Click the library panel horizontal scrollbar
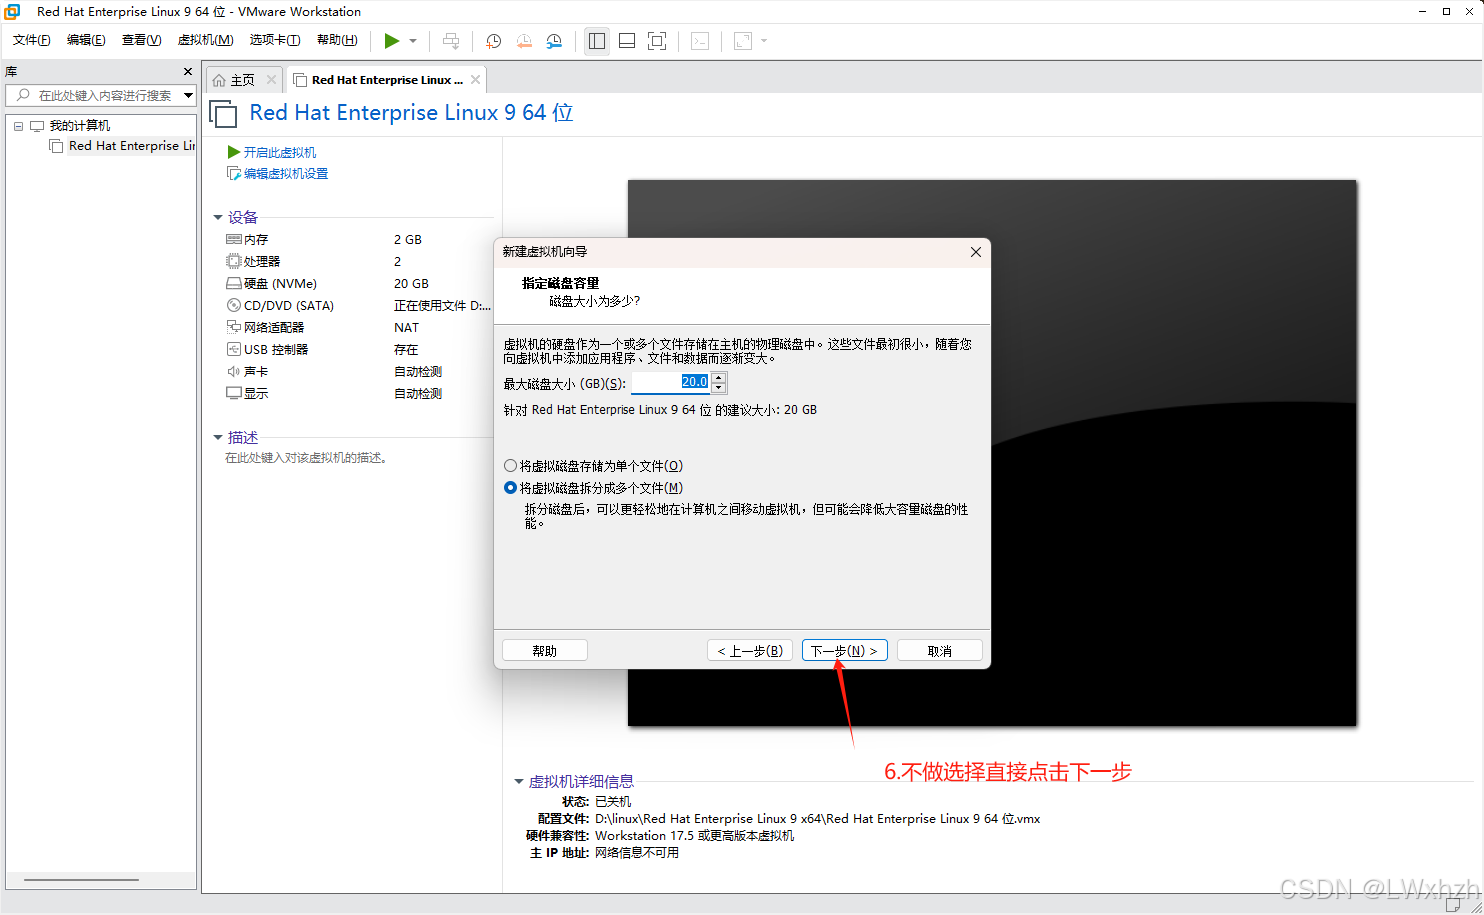The image size is (1484, 915). [81, 880]
